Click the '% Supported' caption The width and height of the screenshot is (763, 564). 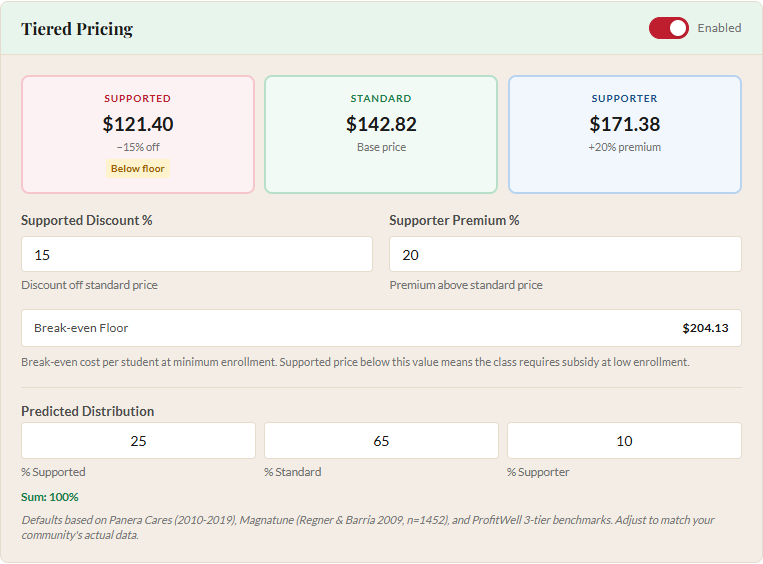pos(53,472)
